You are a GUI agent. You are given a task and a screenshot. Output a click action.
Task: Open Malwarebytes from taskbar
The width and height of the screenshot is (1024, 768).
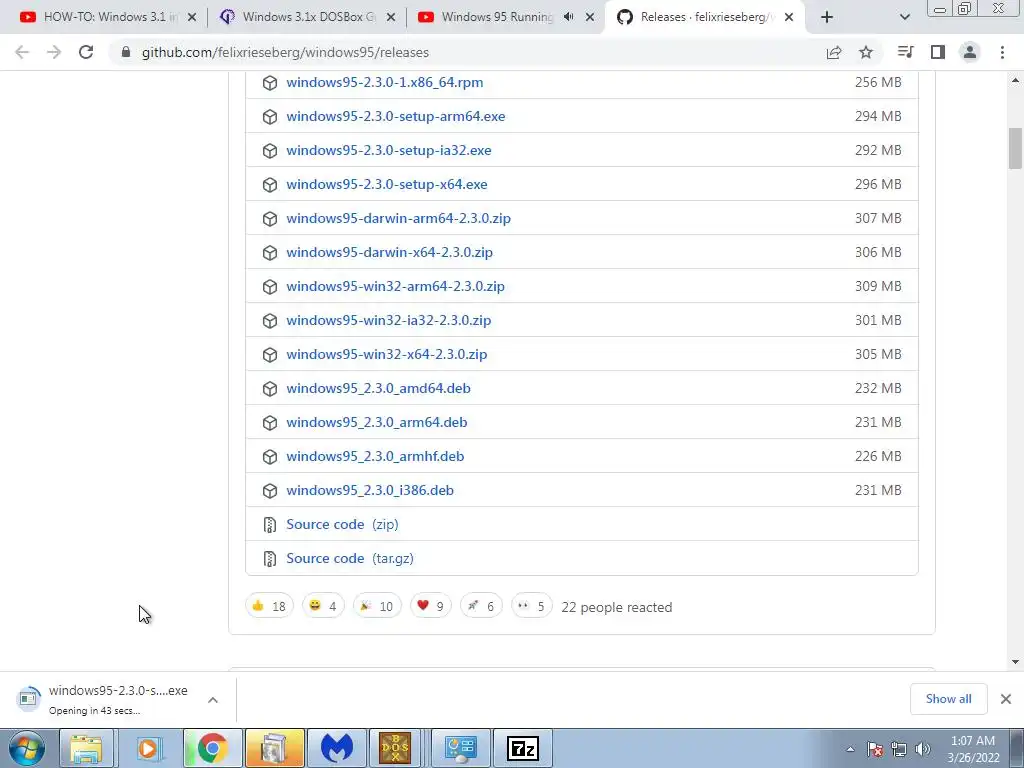[337, 748]
